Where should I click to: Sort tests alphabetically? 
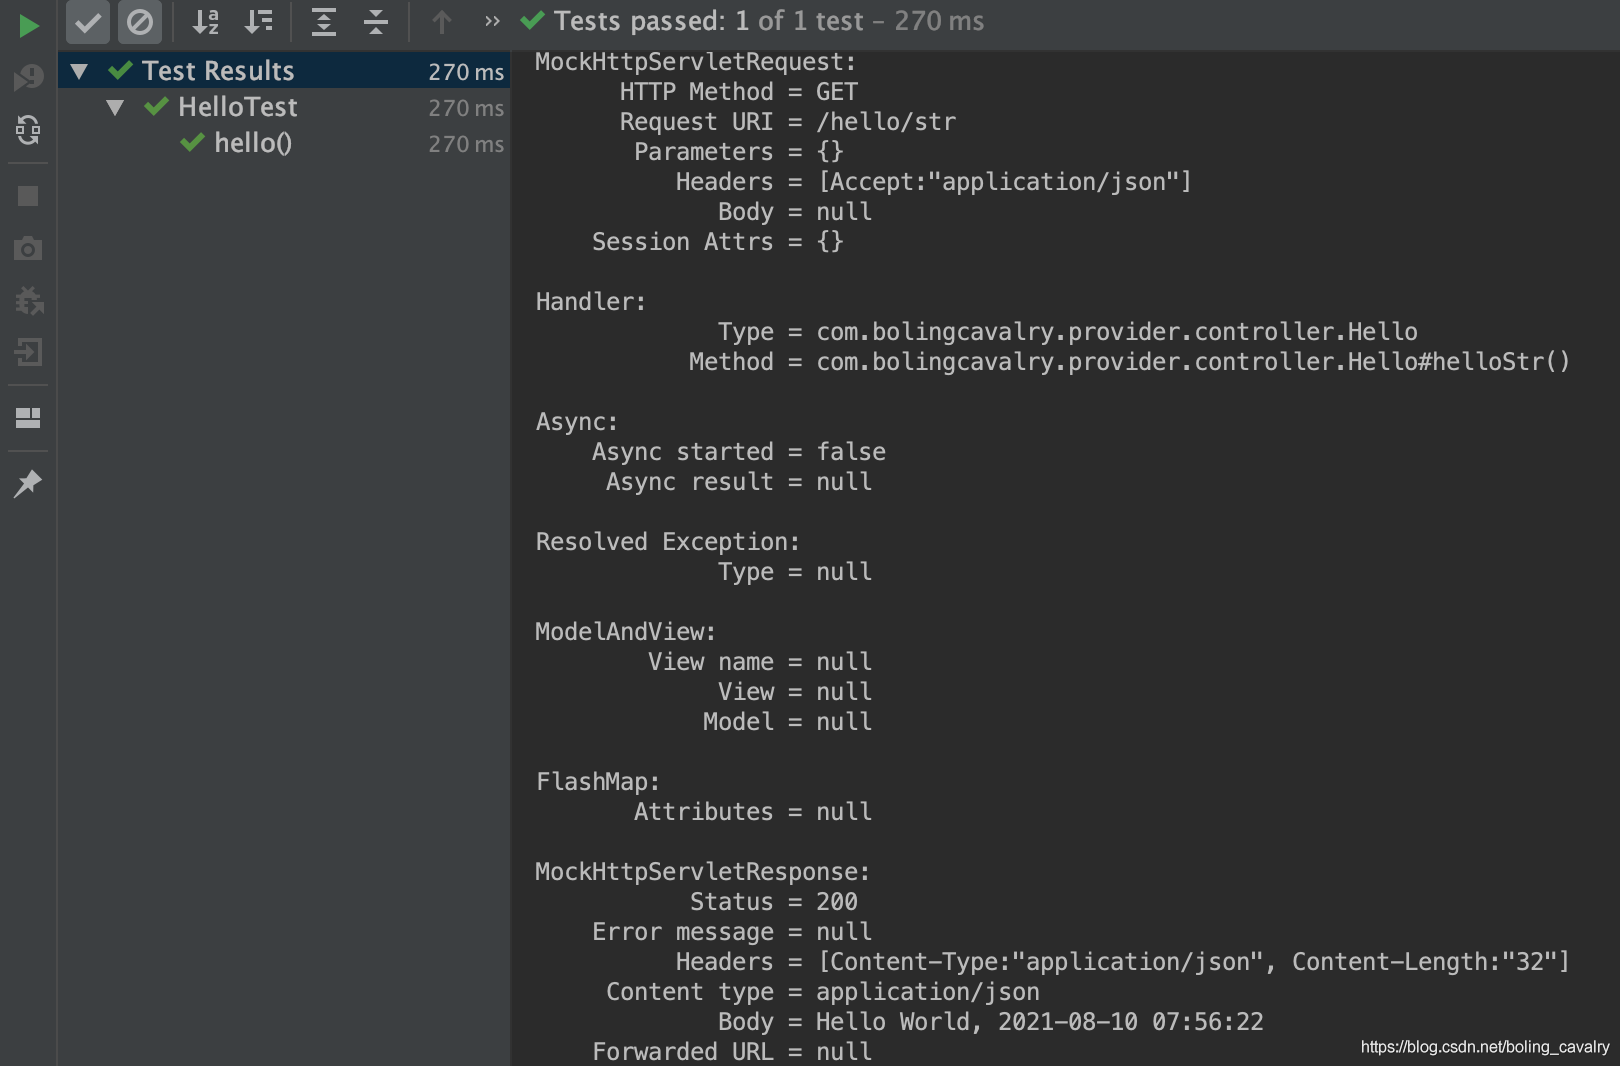point(206,22)
